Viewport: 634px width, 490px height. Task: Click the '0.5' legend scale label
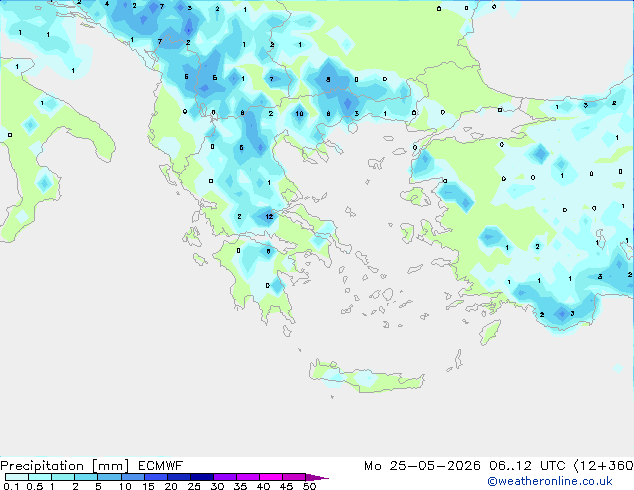pos(35,486)
